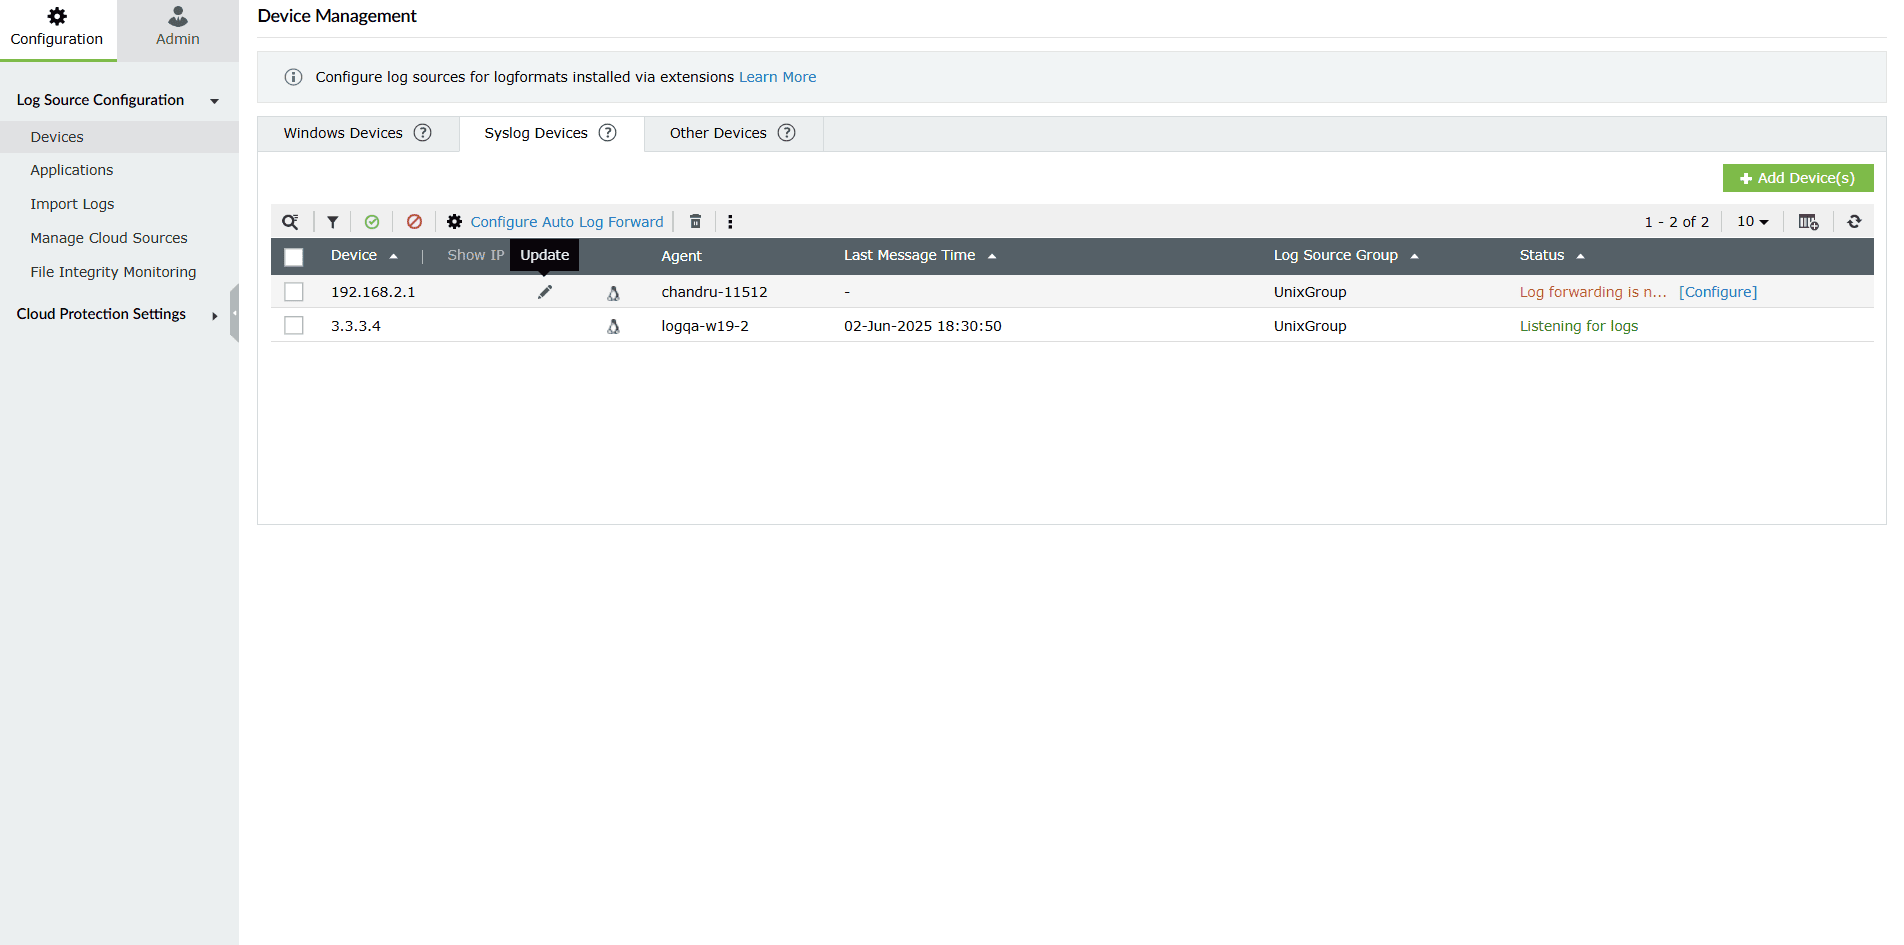This screenshot has width=1904, height=945.
Task: Click UnixGroup in the 192.168.2.1 row
Action: point(1310,292)
